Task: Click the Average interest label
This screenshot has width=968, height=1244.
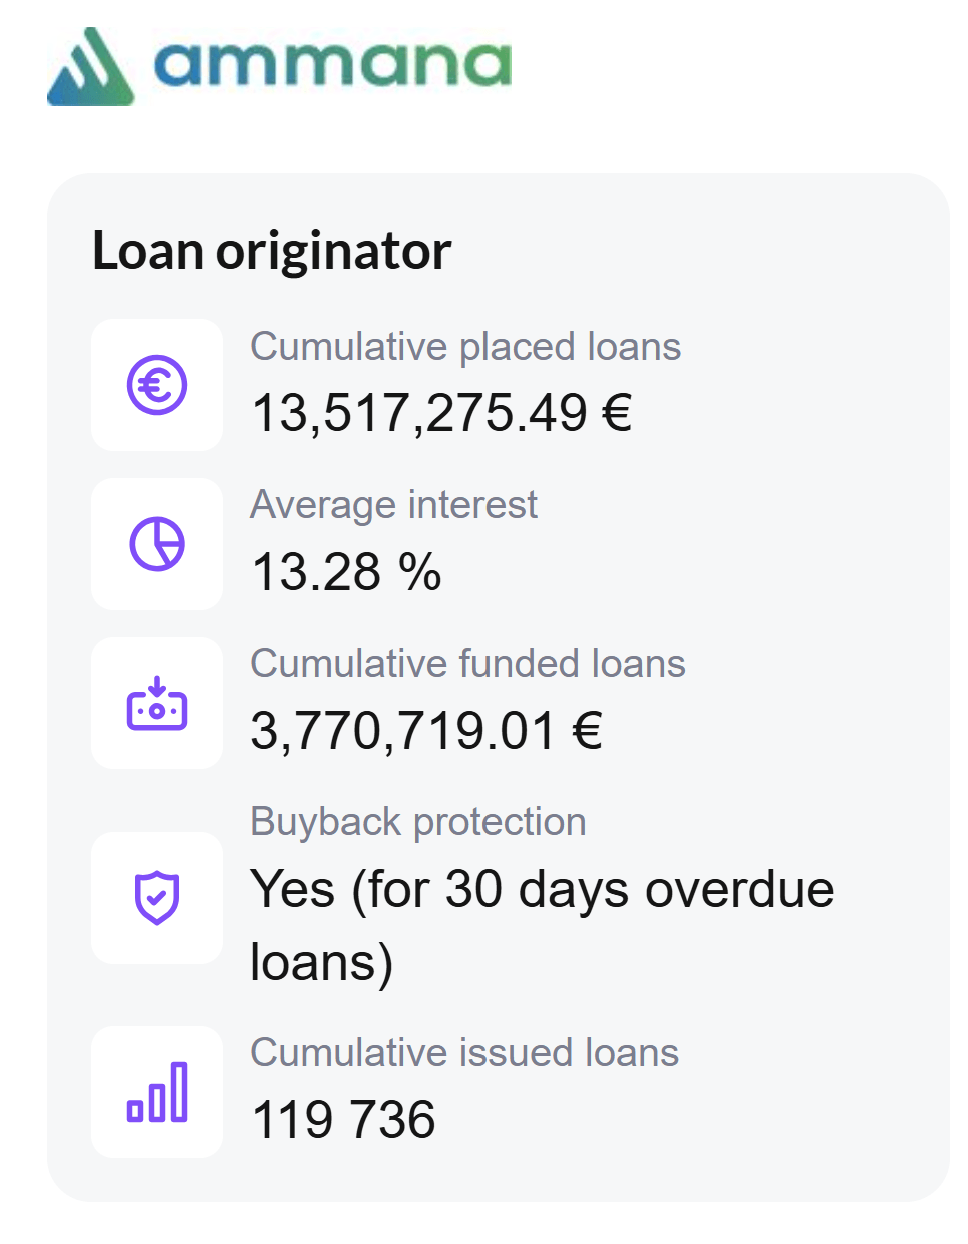Action: point(393,505)
